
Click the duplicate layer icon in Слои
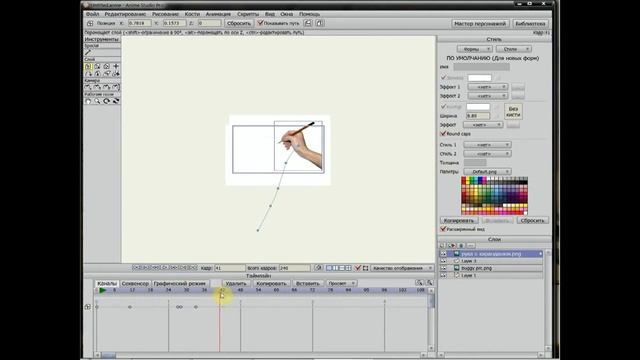click(x=452, y=246)
